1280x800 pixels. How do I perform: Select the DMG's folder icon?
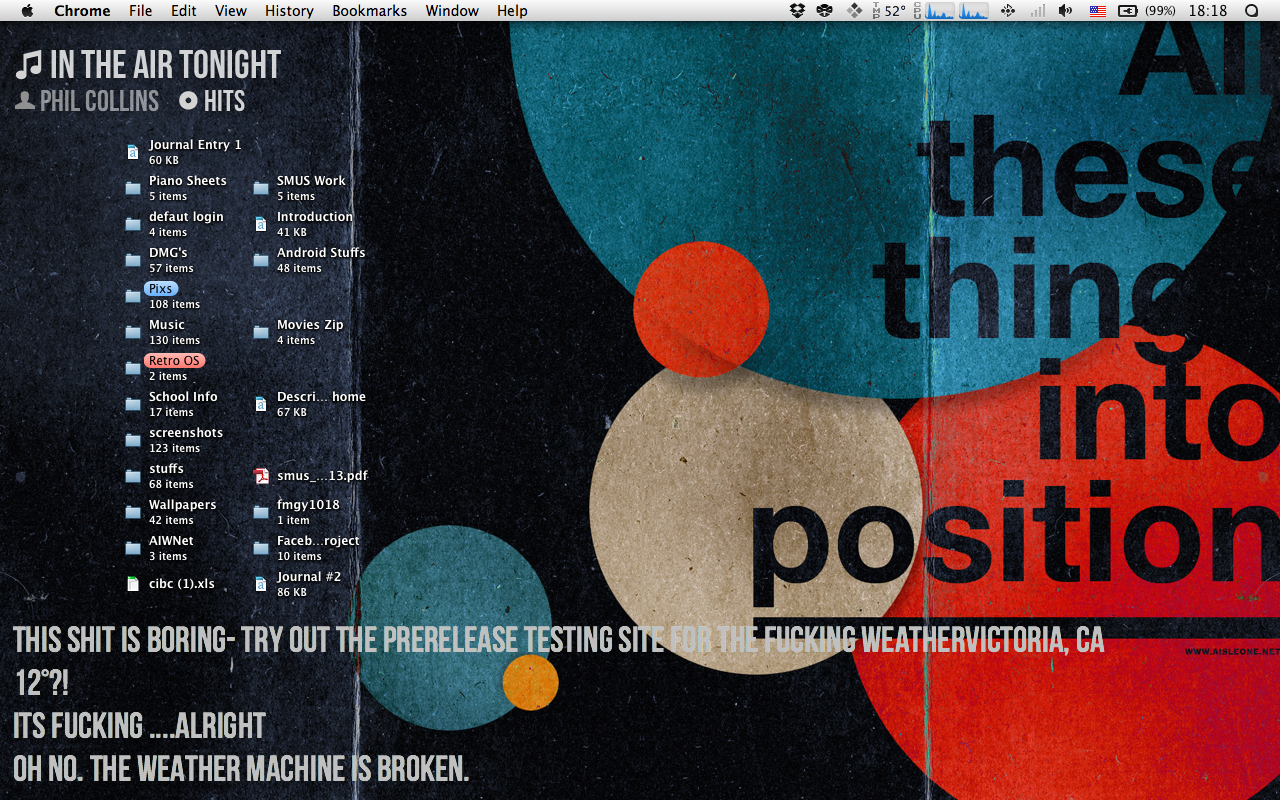132,260
